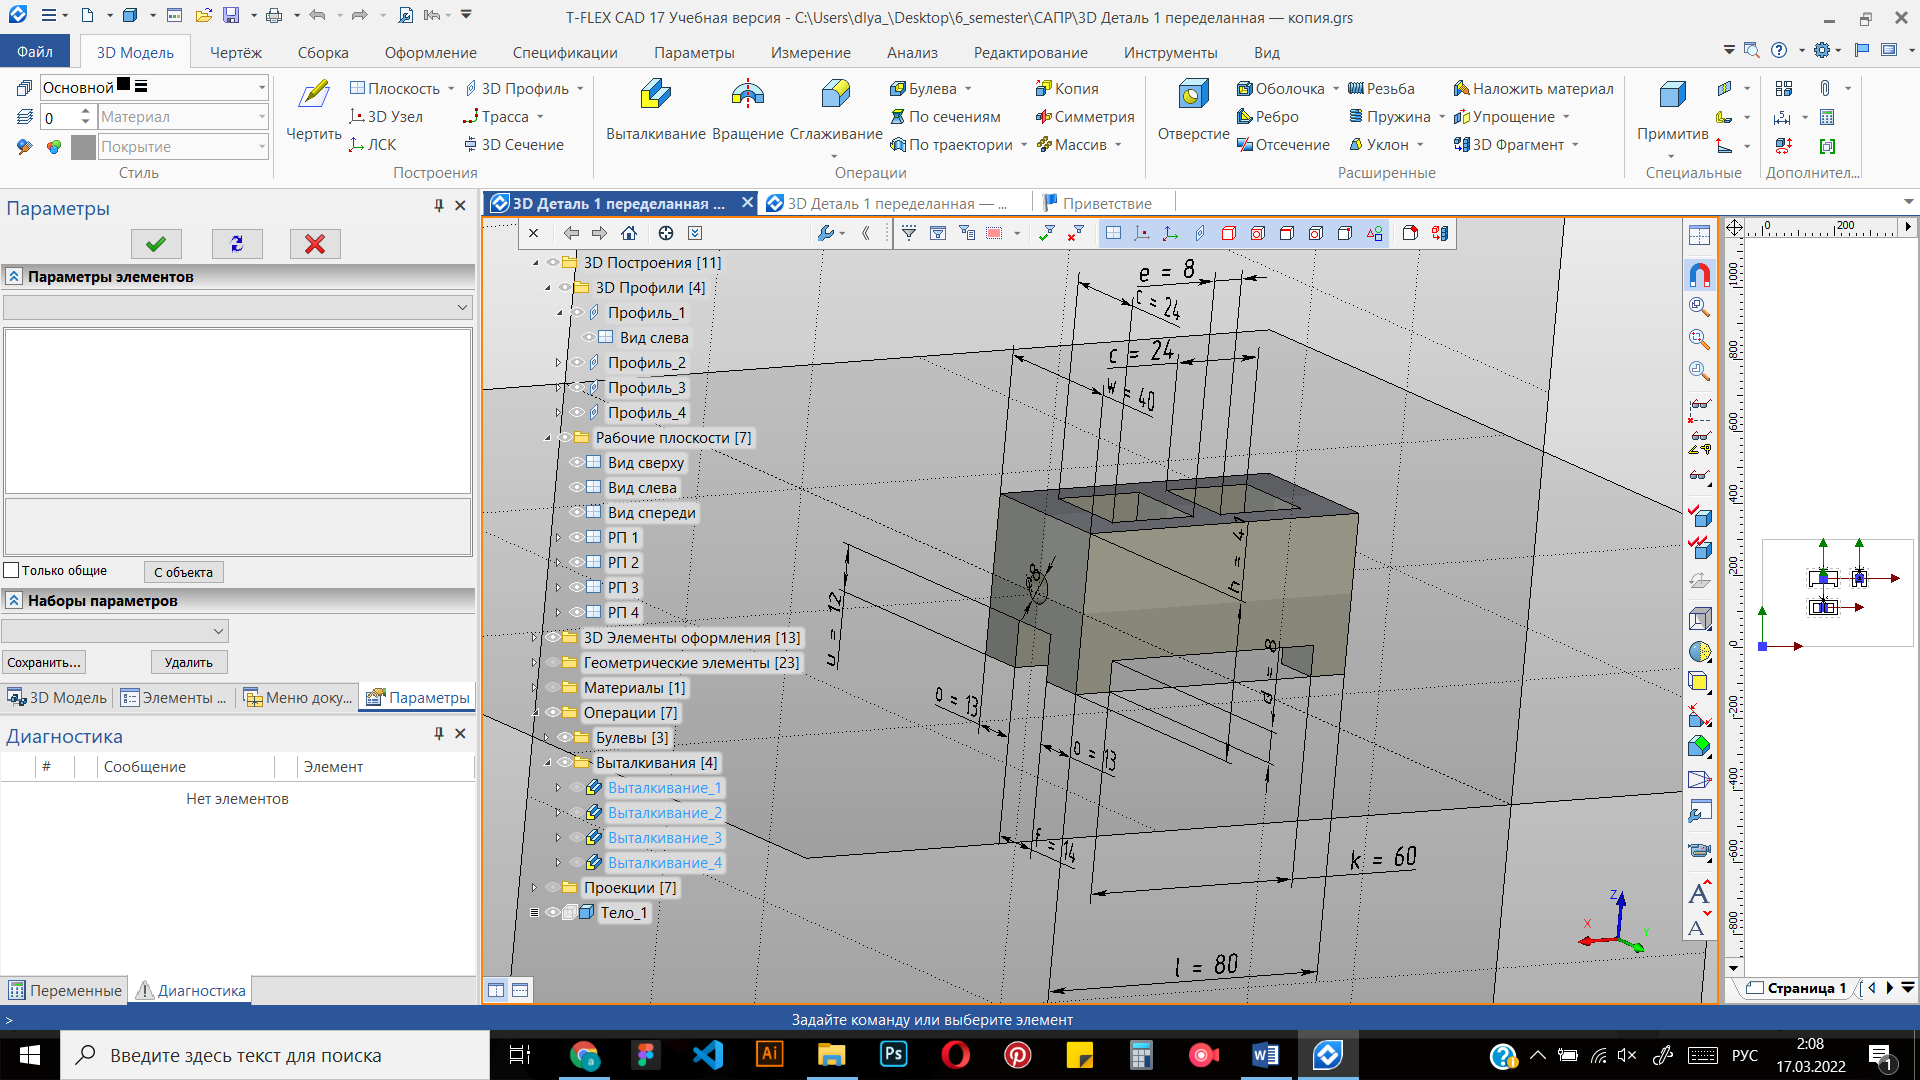Click Наложить материал tool

1533,89
